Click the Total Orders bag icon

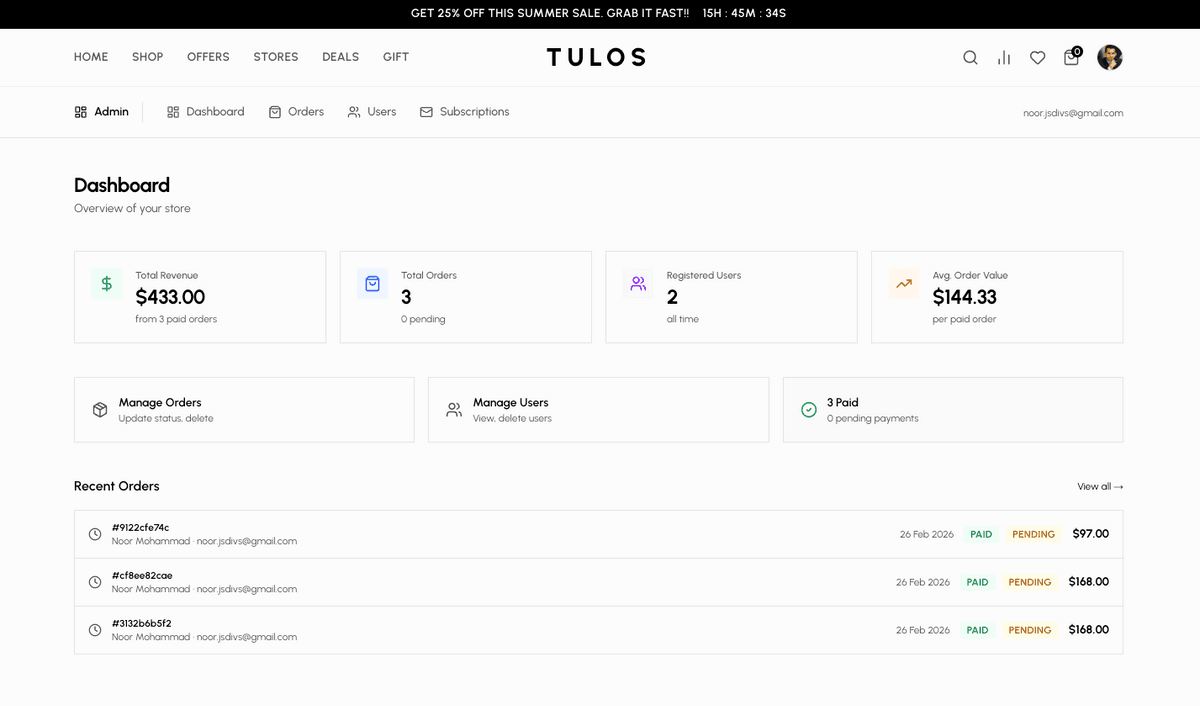tap(372, 284)
